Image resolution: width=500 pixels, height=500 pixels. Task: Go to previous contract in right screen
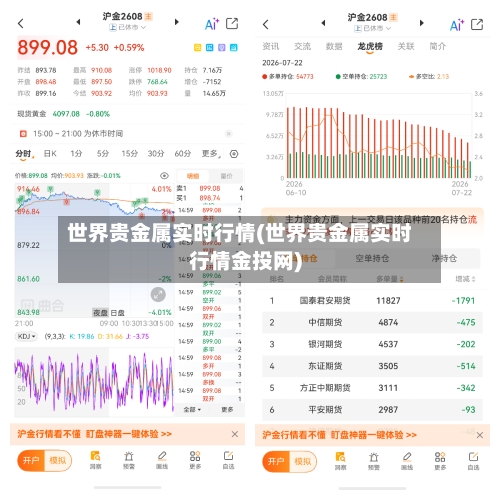[323, 23]
